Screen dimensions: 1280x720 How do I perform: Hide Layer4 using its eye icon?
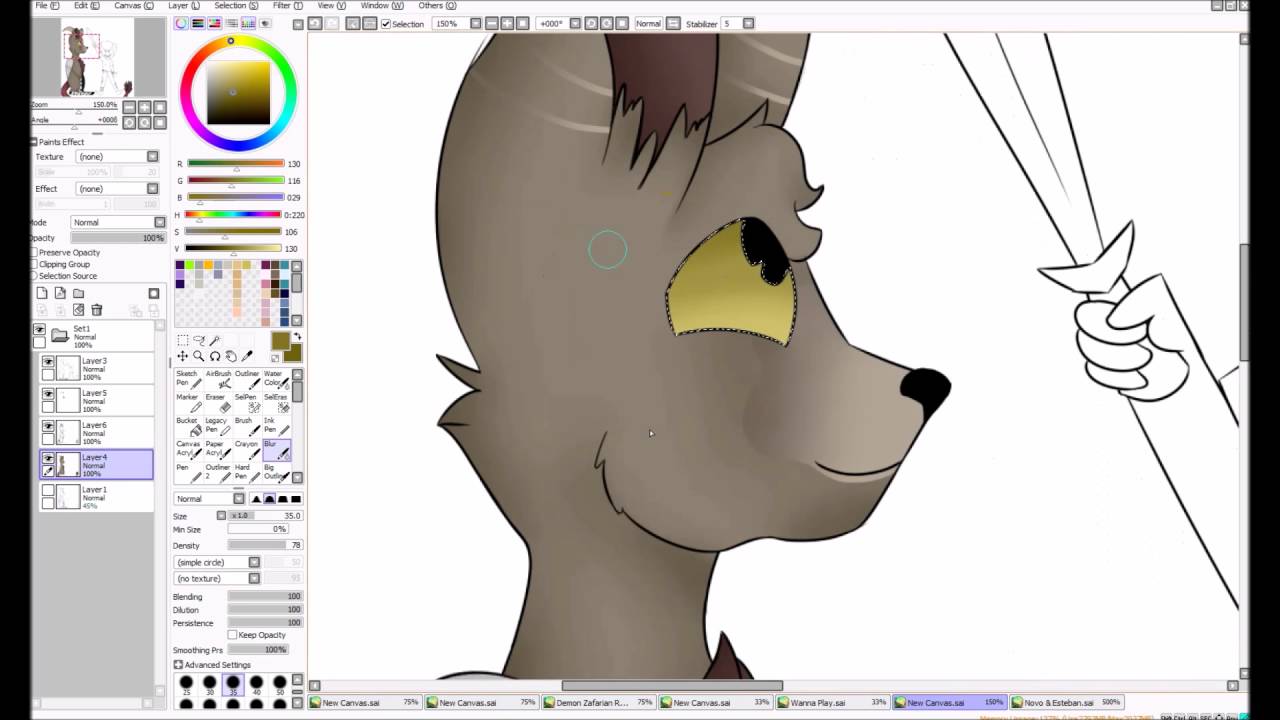click(x=48, y=458)
